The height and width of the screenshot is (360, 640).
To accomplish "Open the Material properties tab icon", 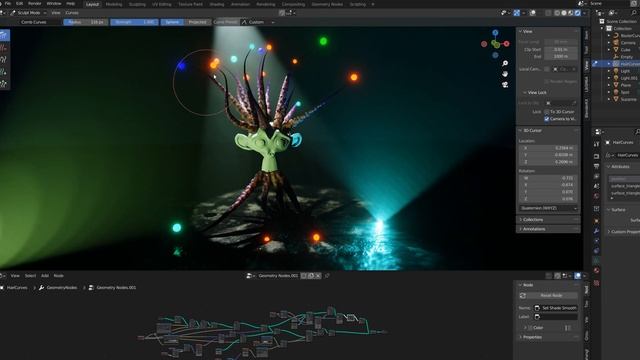I will pos(596,270).
